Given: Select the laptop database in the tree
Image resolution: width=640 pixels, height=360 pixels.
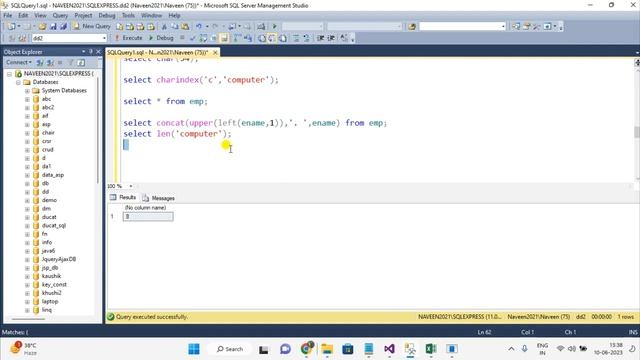Looking at the screenshot, I should [x=50, y=302].
